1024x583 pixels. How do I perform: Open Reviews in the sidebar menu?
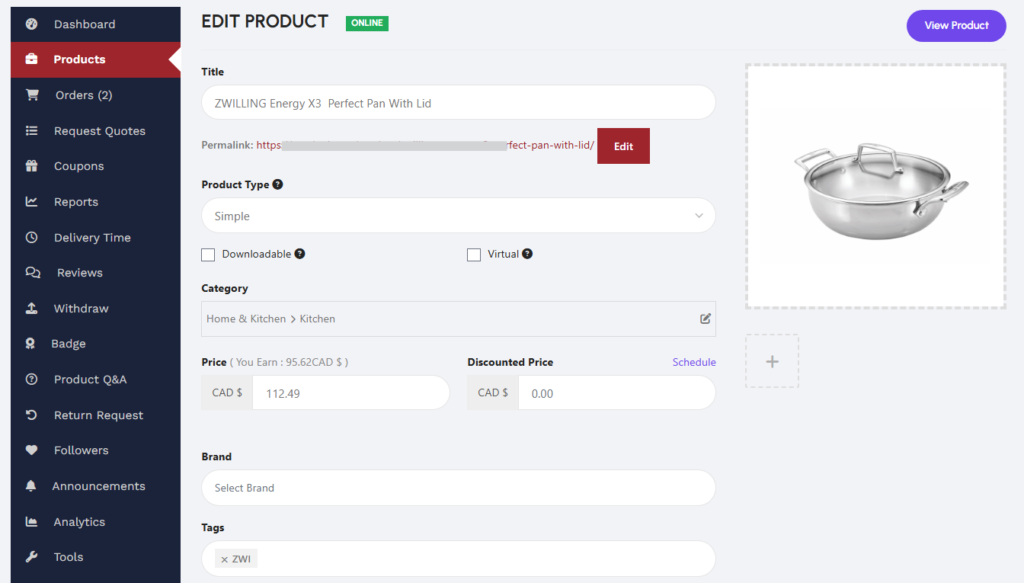pyautogui.click(x=79, y=273)
